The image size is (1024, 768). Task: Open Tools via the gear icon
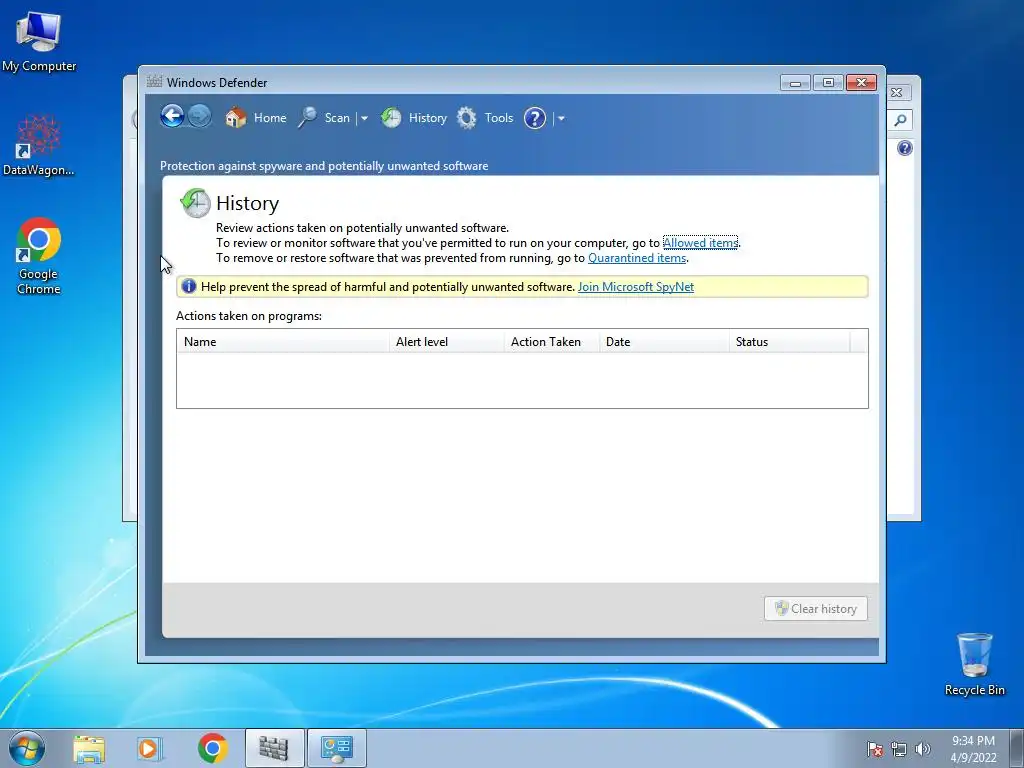(466, 118)
